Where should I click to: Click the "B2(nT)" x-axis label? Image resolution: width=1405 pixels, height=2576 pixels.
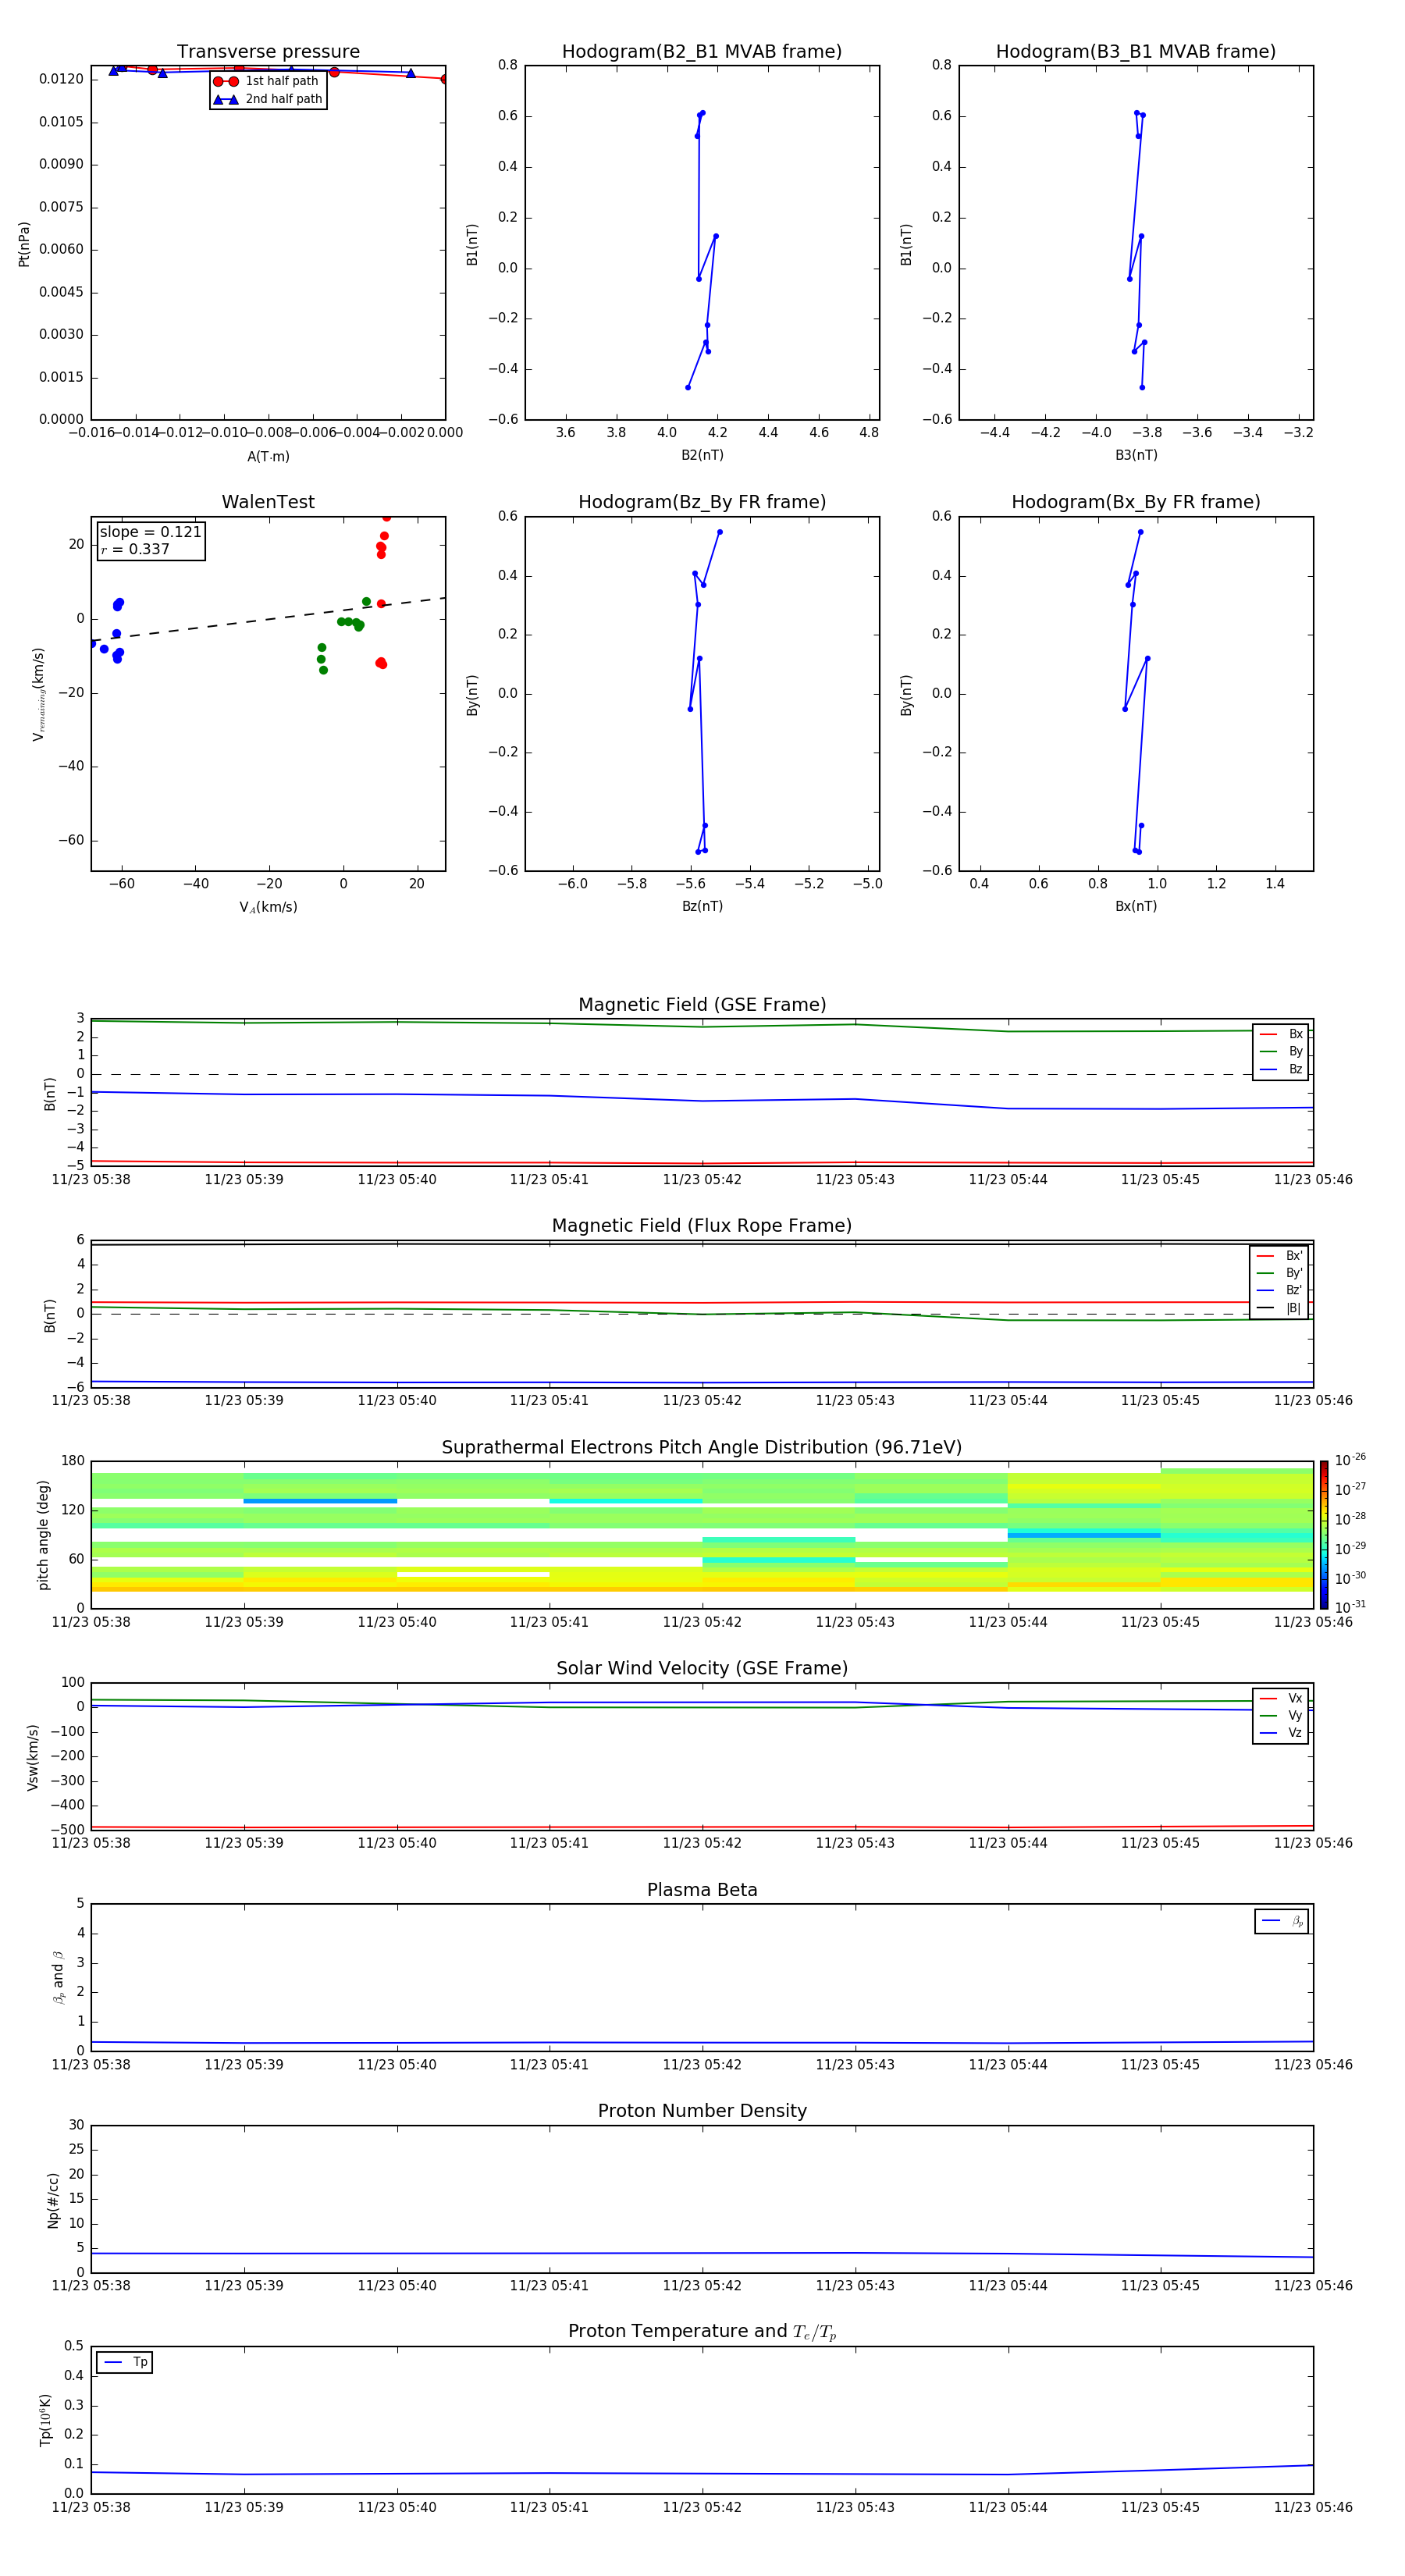(x=702, y=455)
